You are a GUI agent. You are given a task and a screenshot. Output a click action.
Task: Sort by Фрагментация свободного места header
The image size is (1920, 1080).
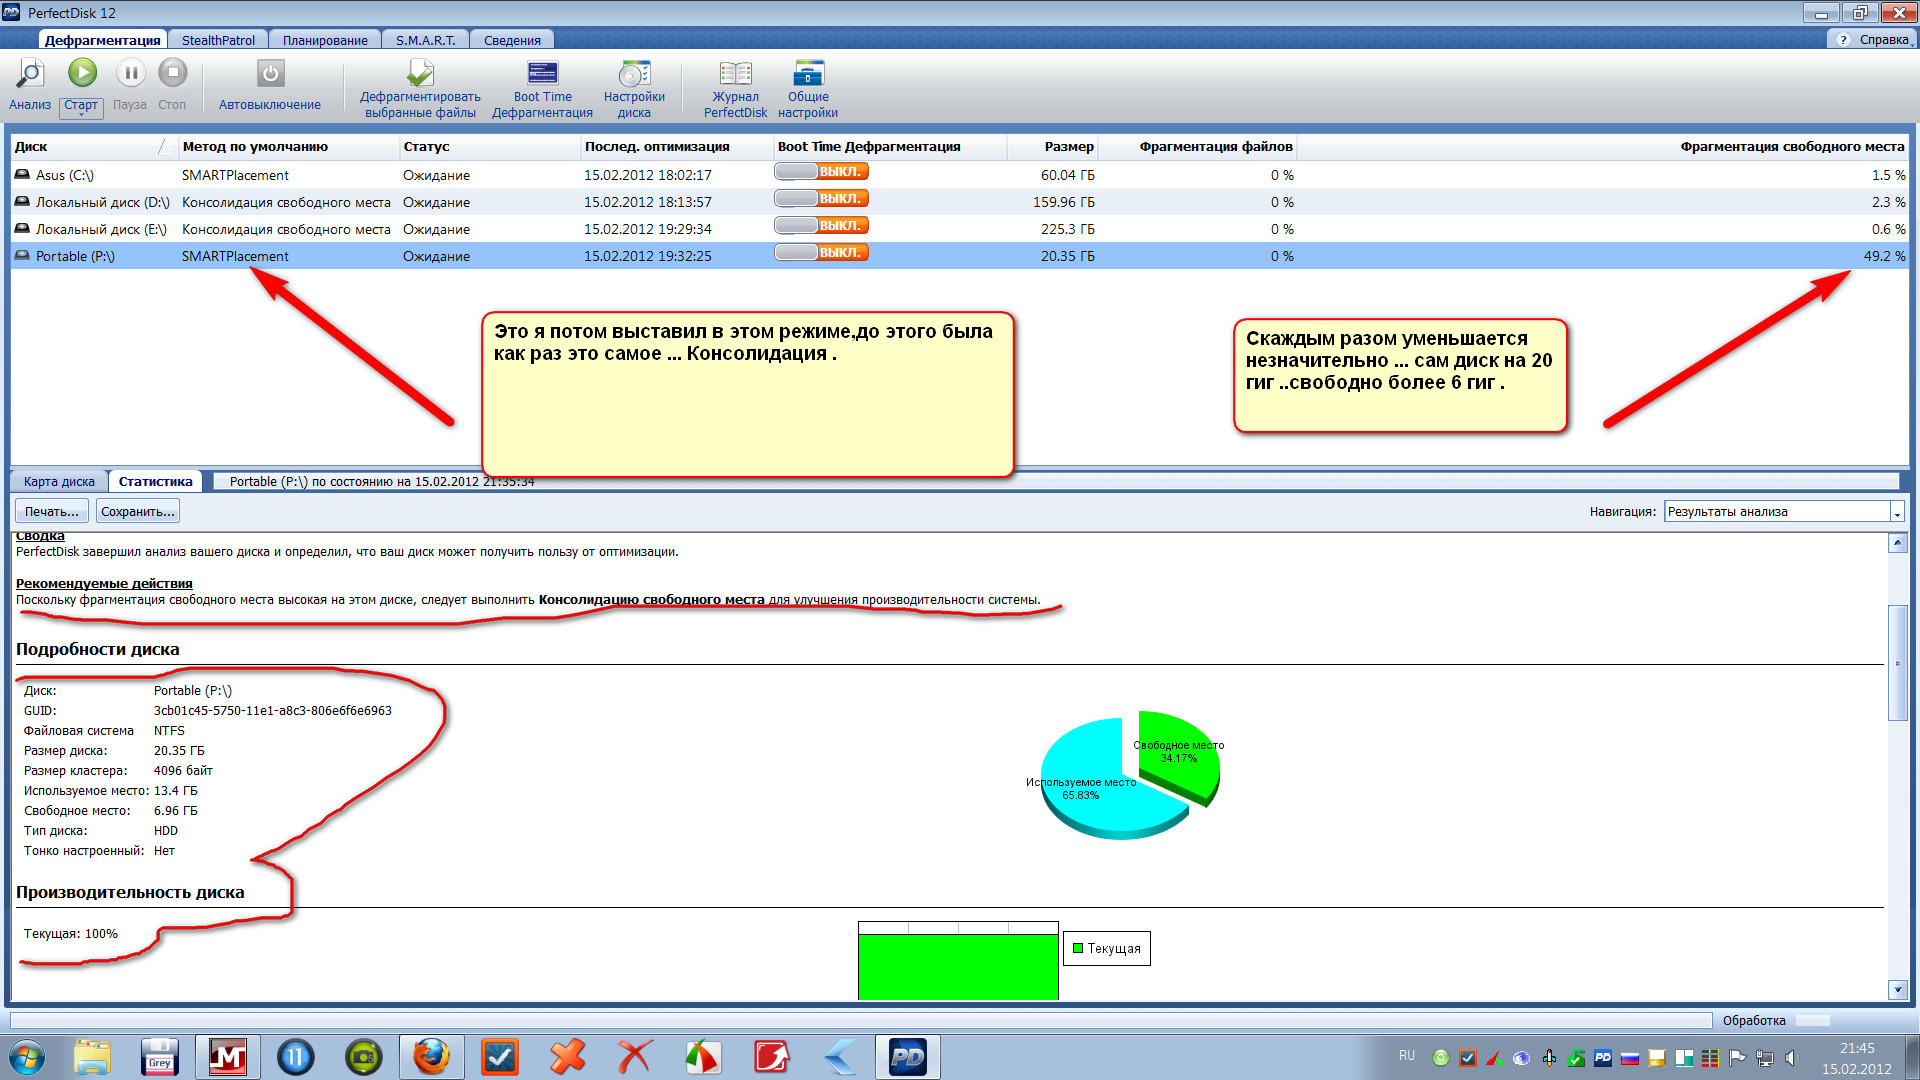(x=1603, y=147)
